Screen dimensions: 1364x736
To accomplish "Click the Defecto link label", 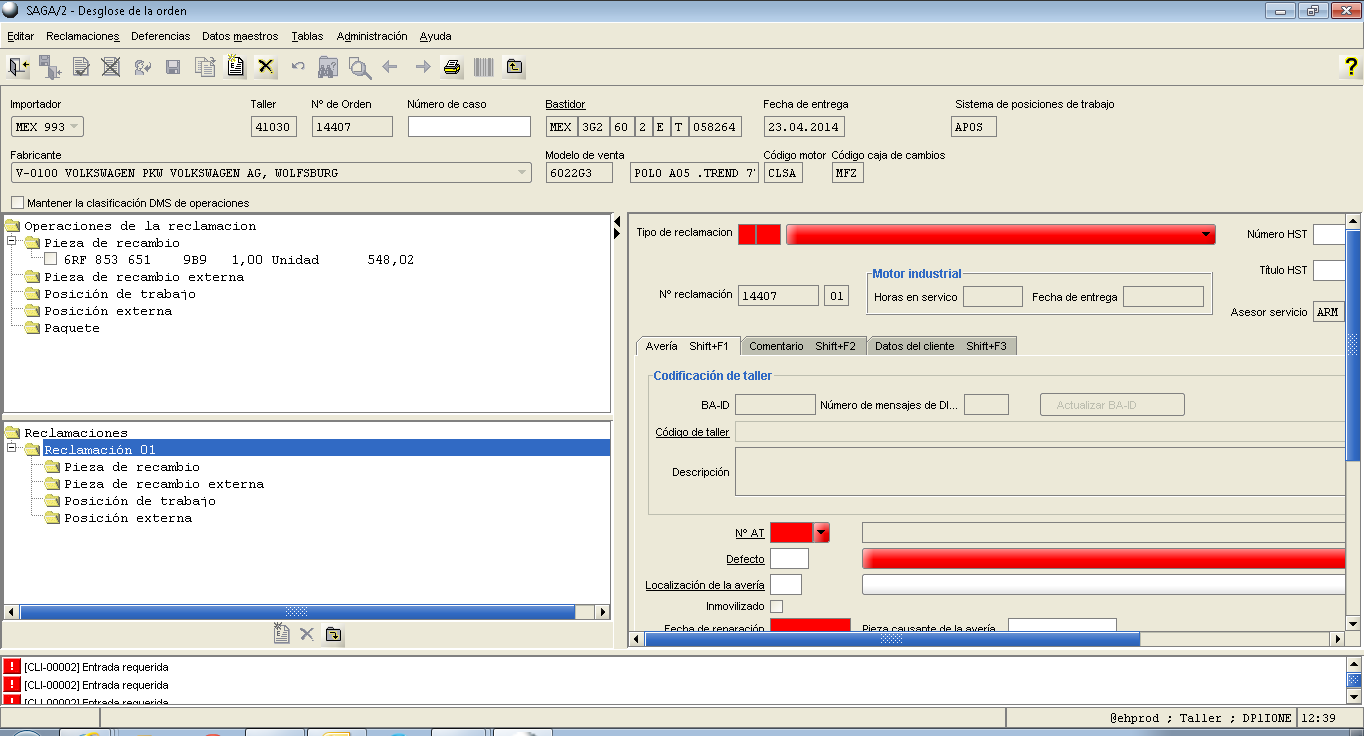I will [x=745, y=559].
